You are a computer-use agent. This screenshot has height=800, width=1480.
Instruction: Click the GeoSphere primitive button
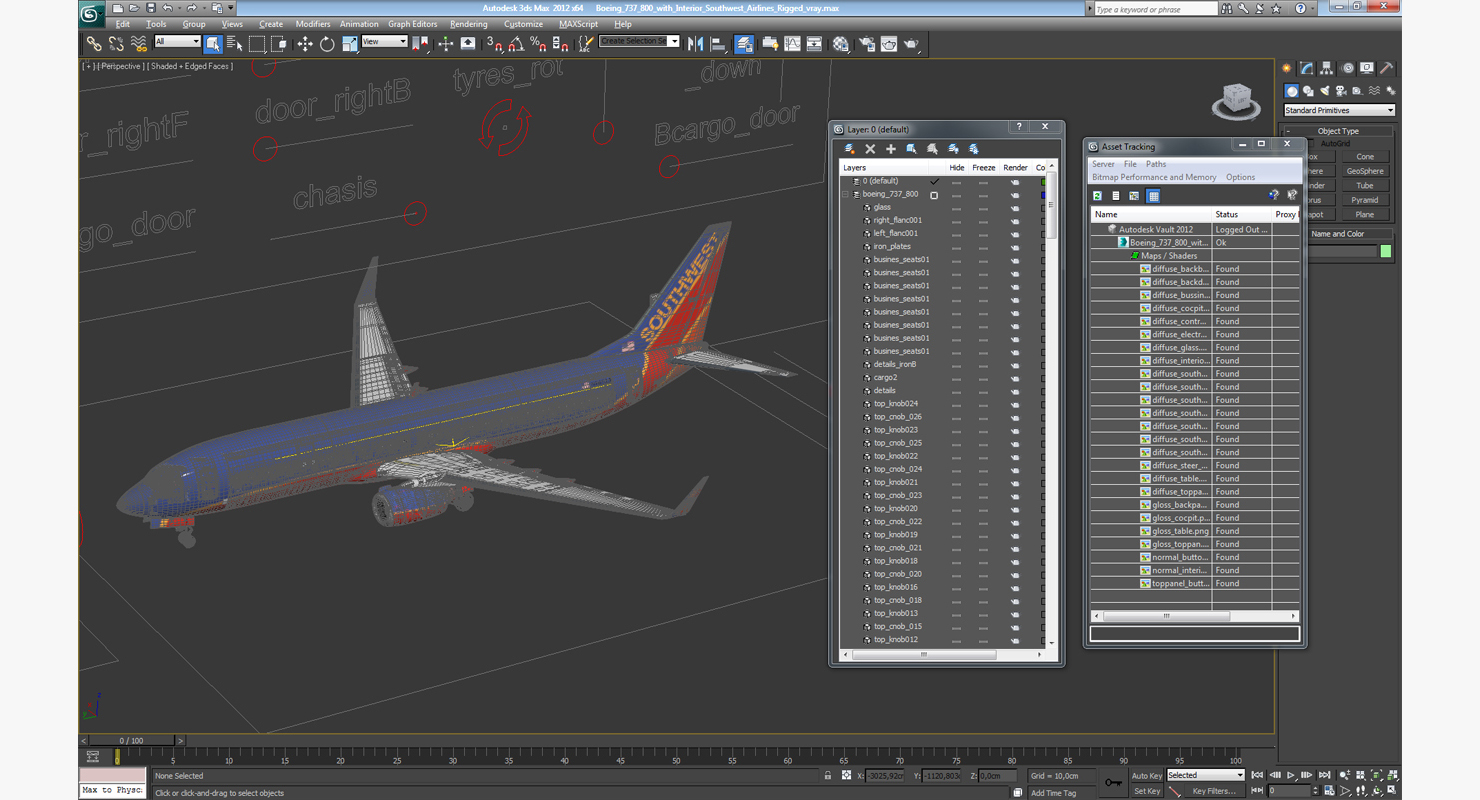coord(1365,171)
